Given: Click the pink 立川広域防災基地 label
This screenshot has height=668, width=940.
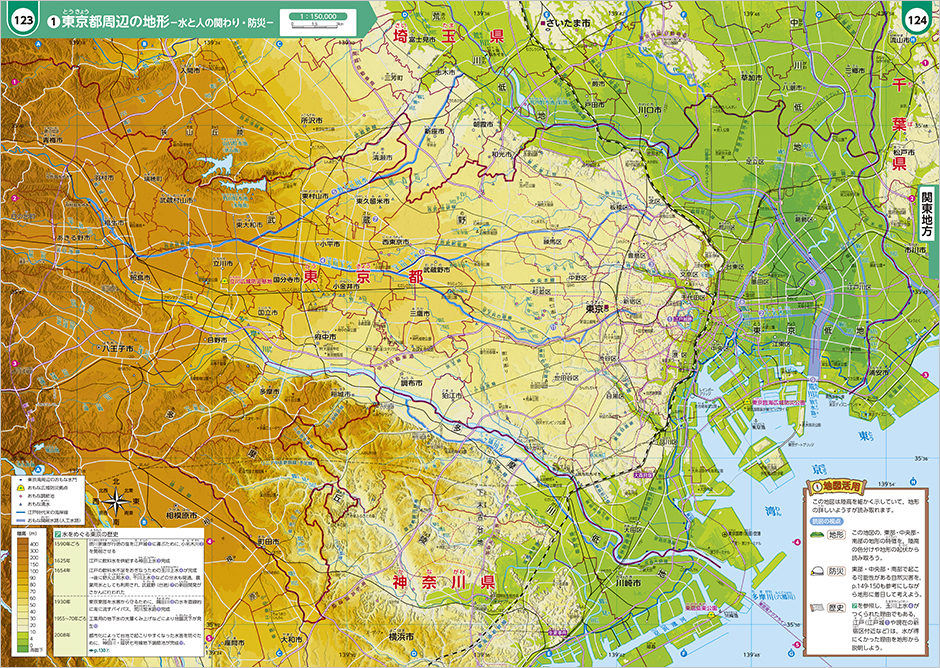Looking at the screenshot, I should click(x=250, y=279).
